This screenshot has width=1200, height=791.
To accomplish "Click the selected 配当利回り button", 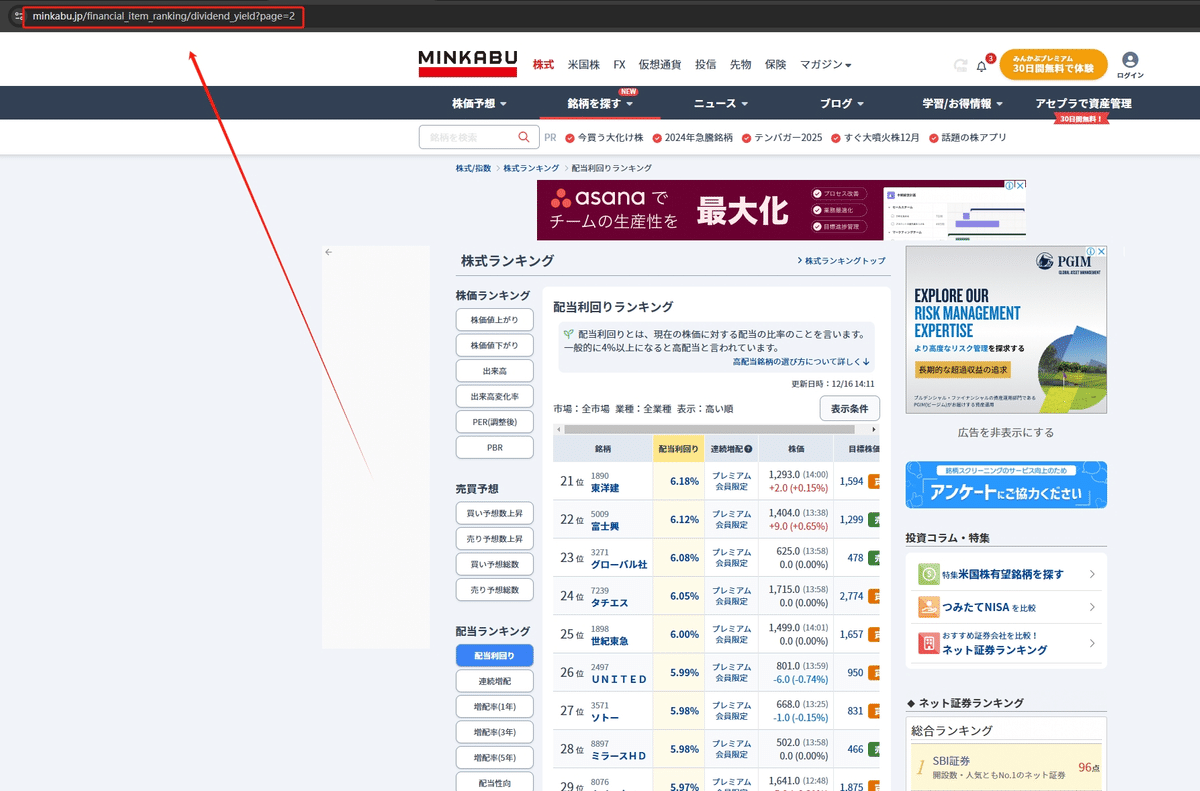I will (x=494, y=656).
